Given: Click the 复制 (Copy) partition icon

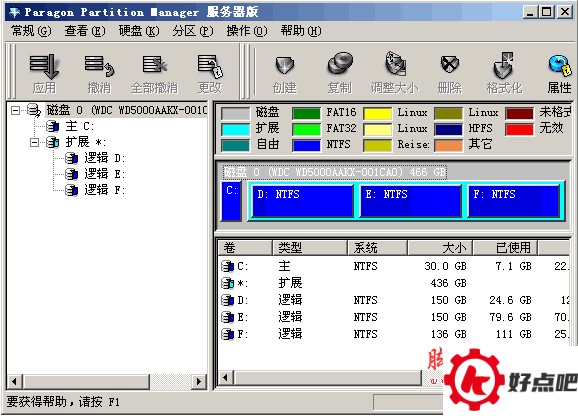Looking at the screenshot, I should coord(340,63).
